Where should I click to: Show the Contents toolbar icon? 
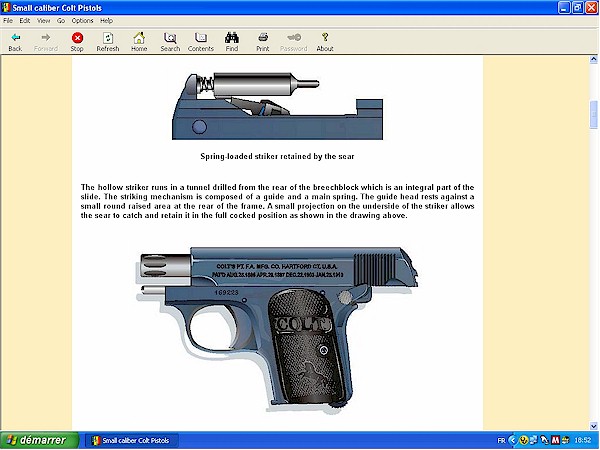[201, 41]
